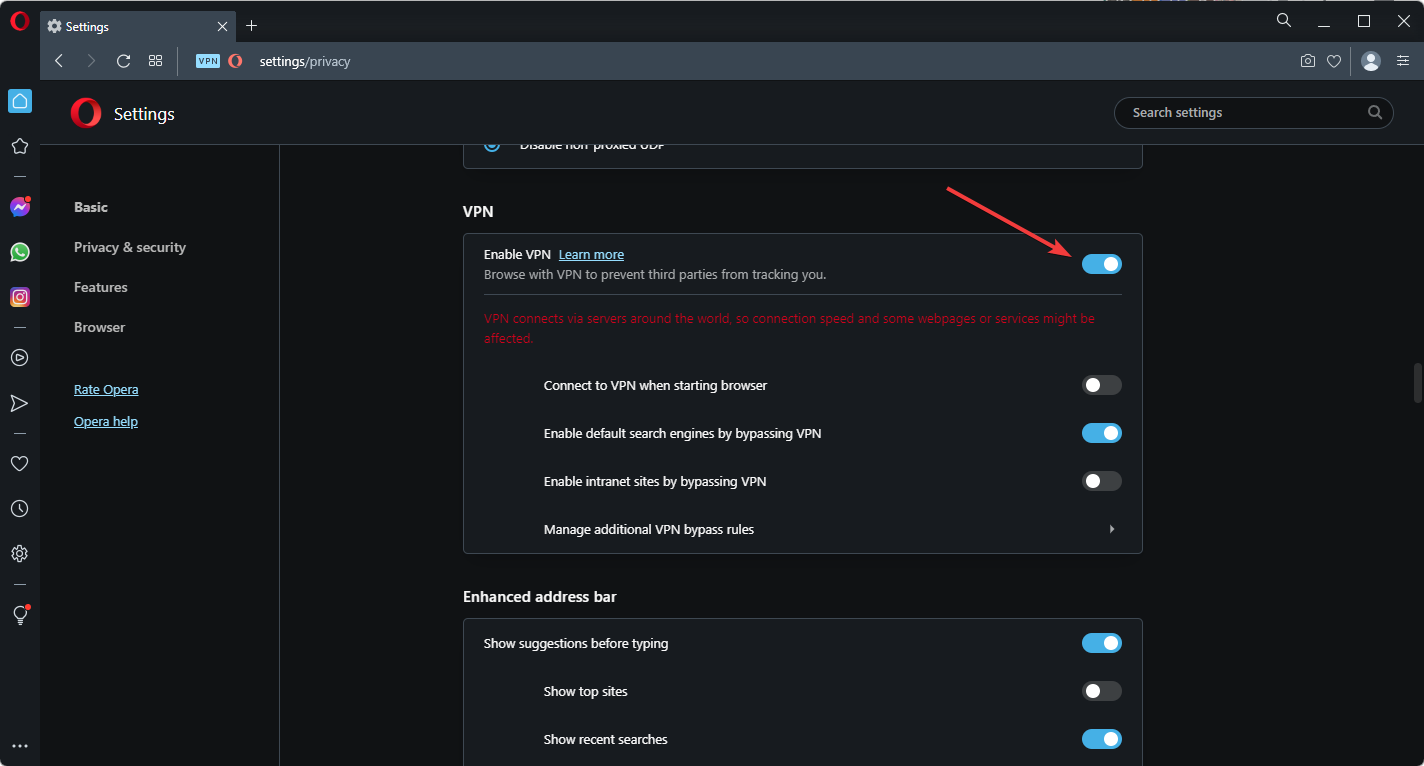Open Features settings section
Viewport: 1424px width, 766px height.
[x=101, y=287]
